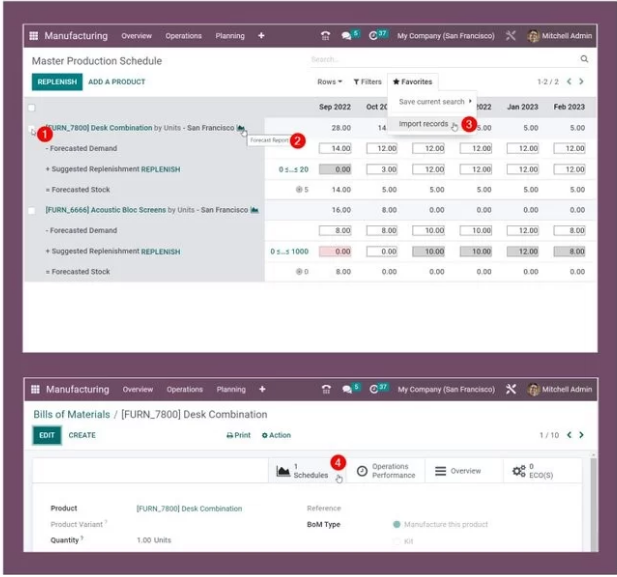Screen dimensions: 617x577
Task: Open [FURN_6666] Acoustic Bloc Screens product link
Action: (105, 210)
